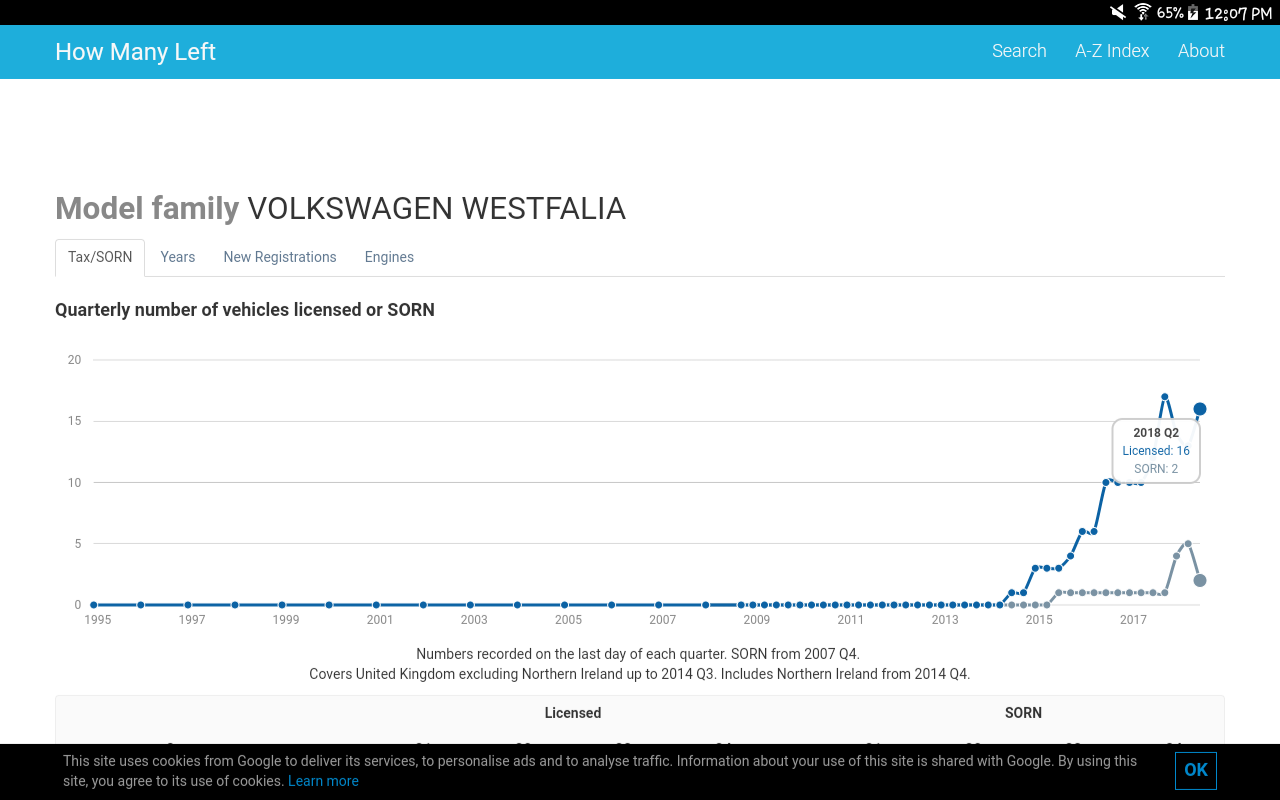
Task: Click the 2017 x-axis label
Action: 1133,620
